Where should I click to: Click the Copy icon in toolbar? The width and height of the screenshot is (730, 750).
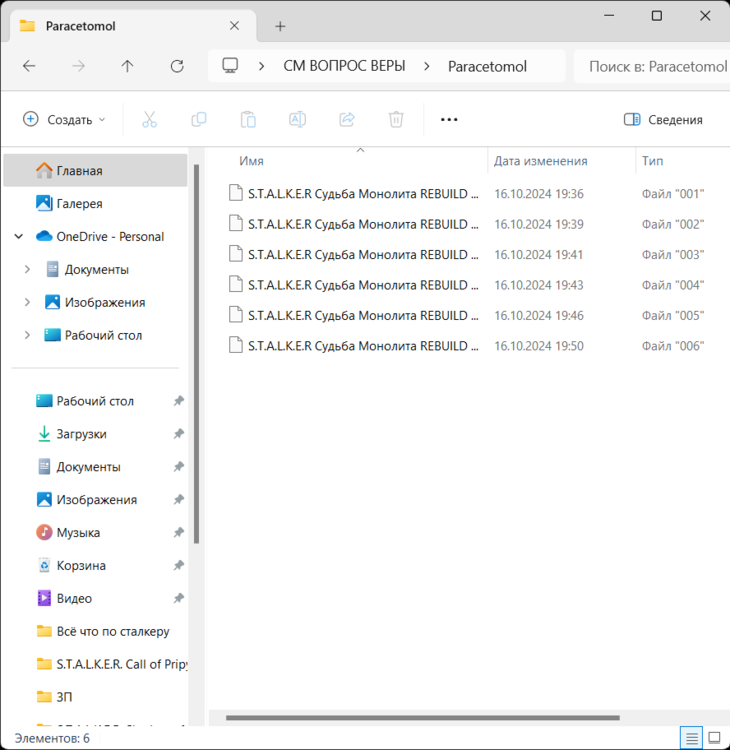tap(199, 120)
